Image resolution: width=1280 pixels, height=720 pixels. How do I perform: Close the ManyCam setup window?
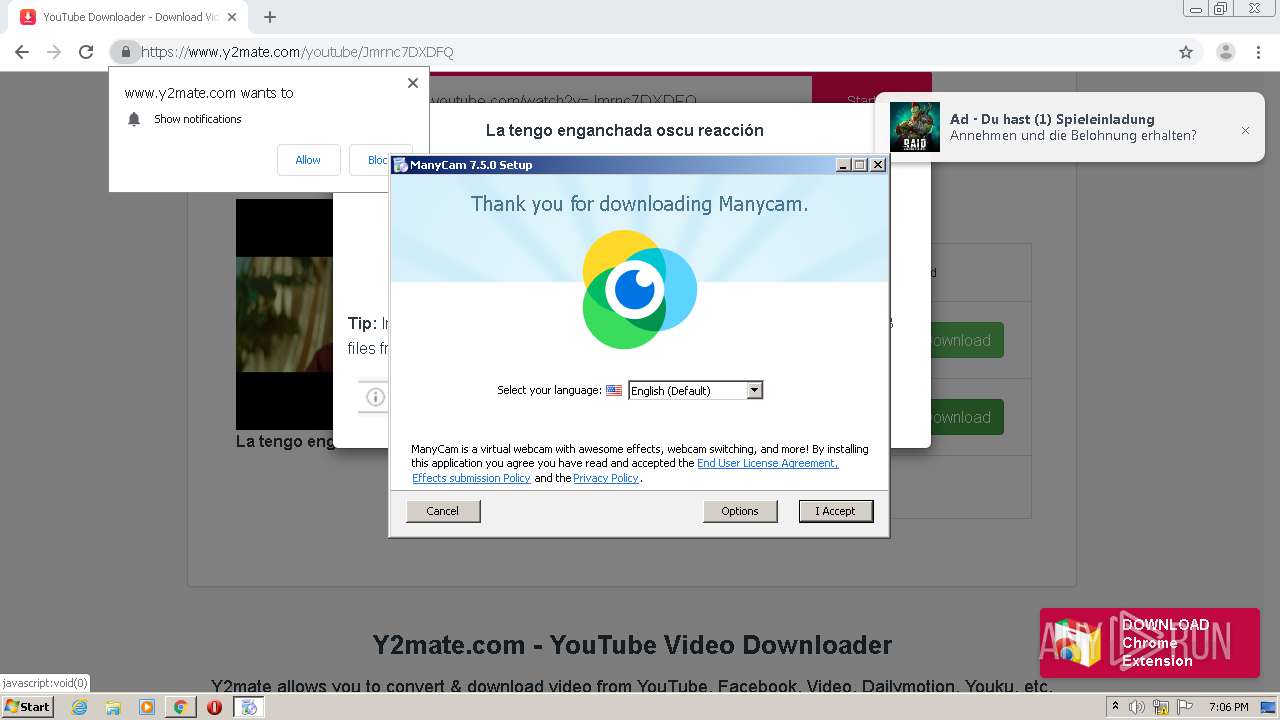[878, 165]
